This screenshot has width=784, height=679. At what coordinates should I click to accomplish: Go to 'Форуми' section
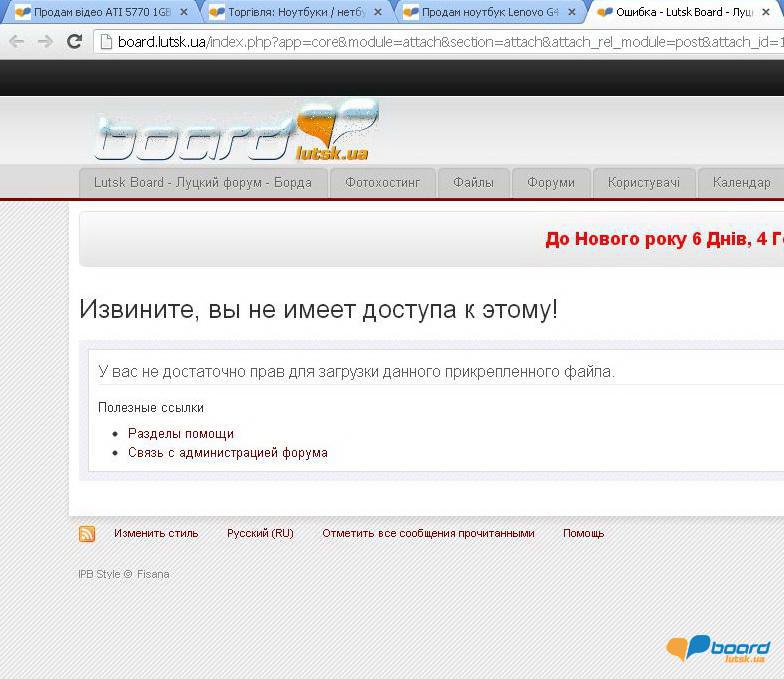pyautogui.click(x=550, y=182)
